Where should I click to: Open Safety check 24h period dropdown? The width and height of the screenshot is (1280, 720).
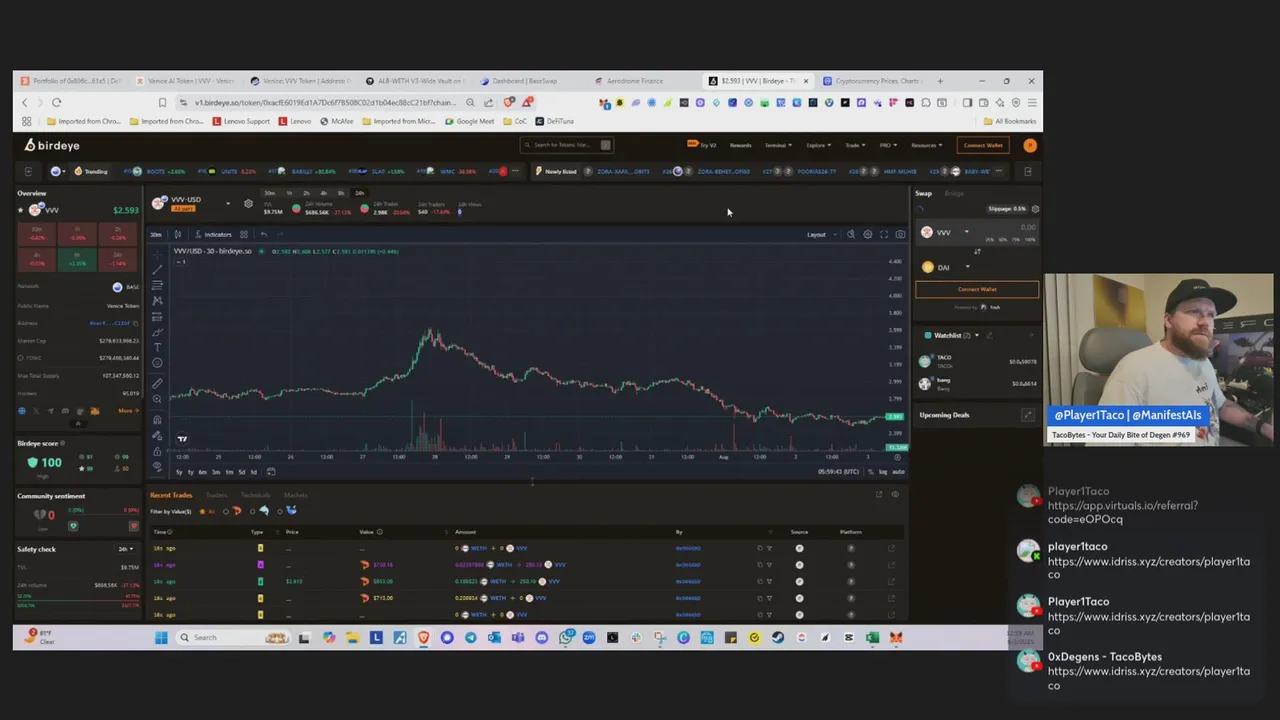pos(125,549)
